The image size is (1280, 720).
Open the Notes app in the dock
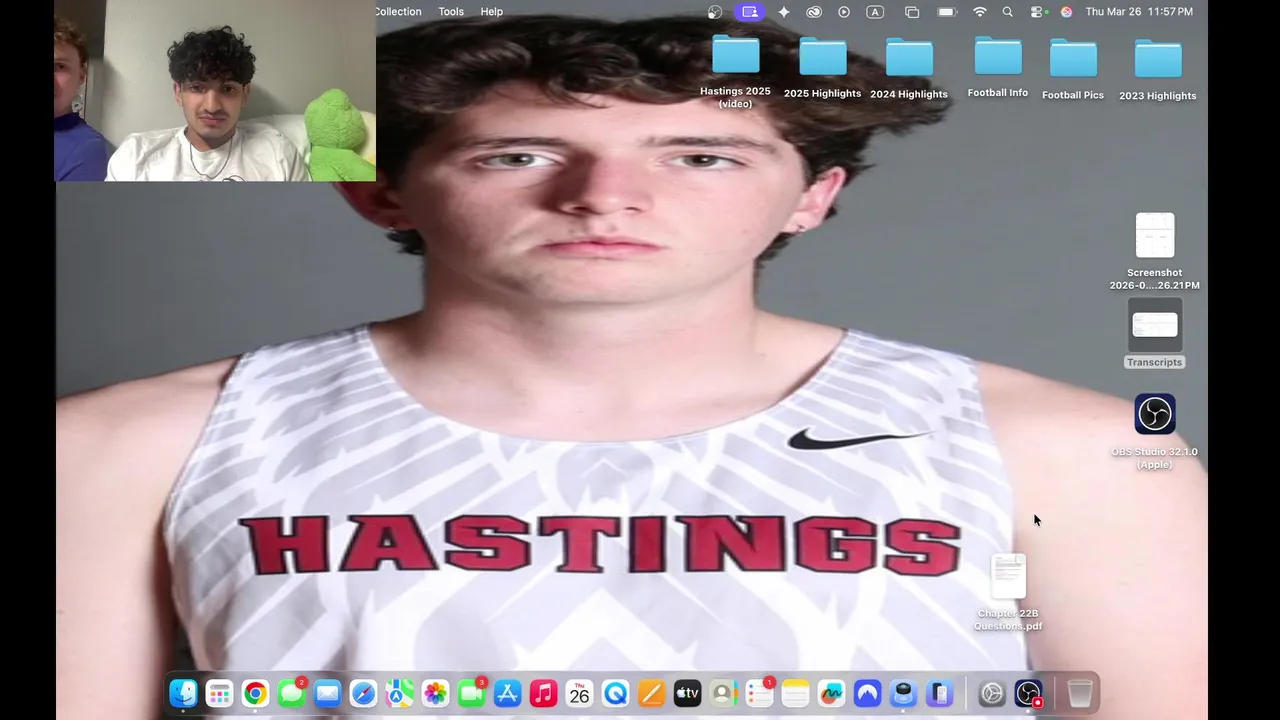pos(795,693)
